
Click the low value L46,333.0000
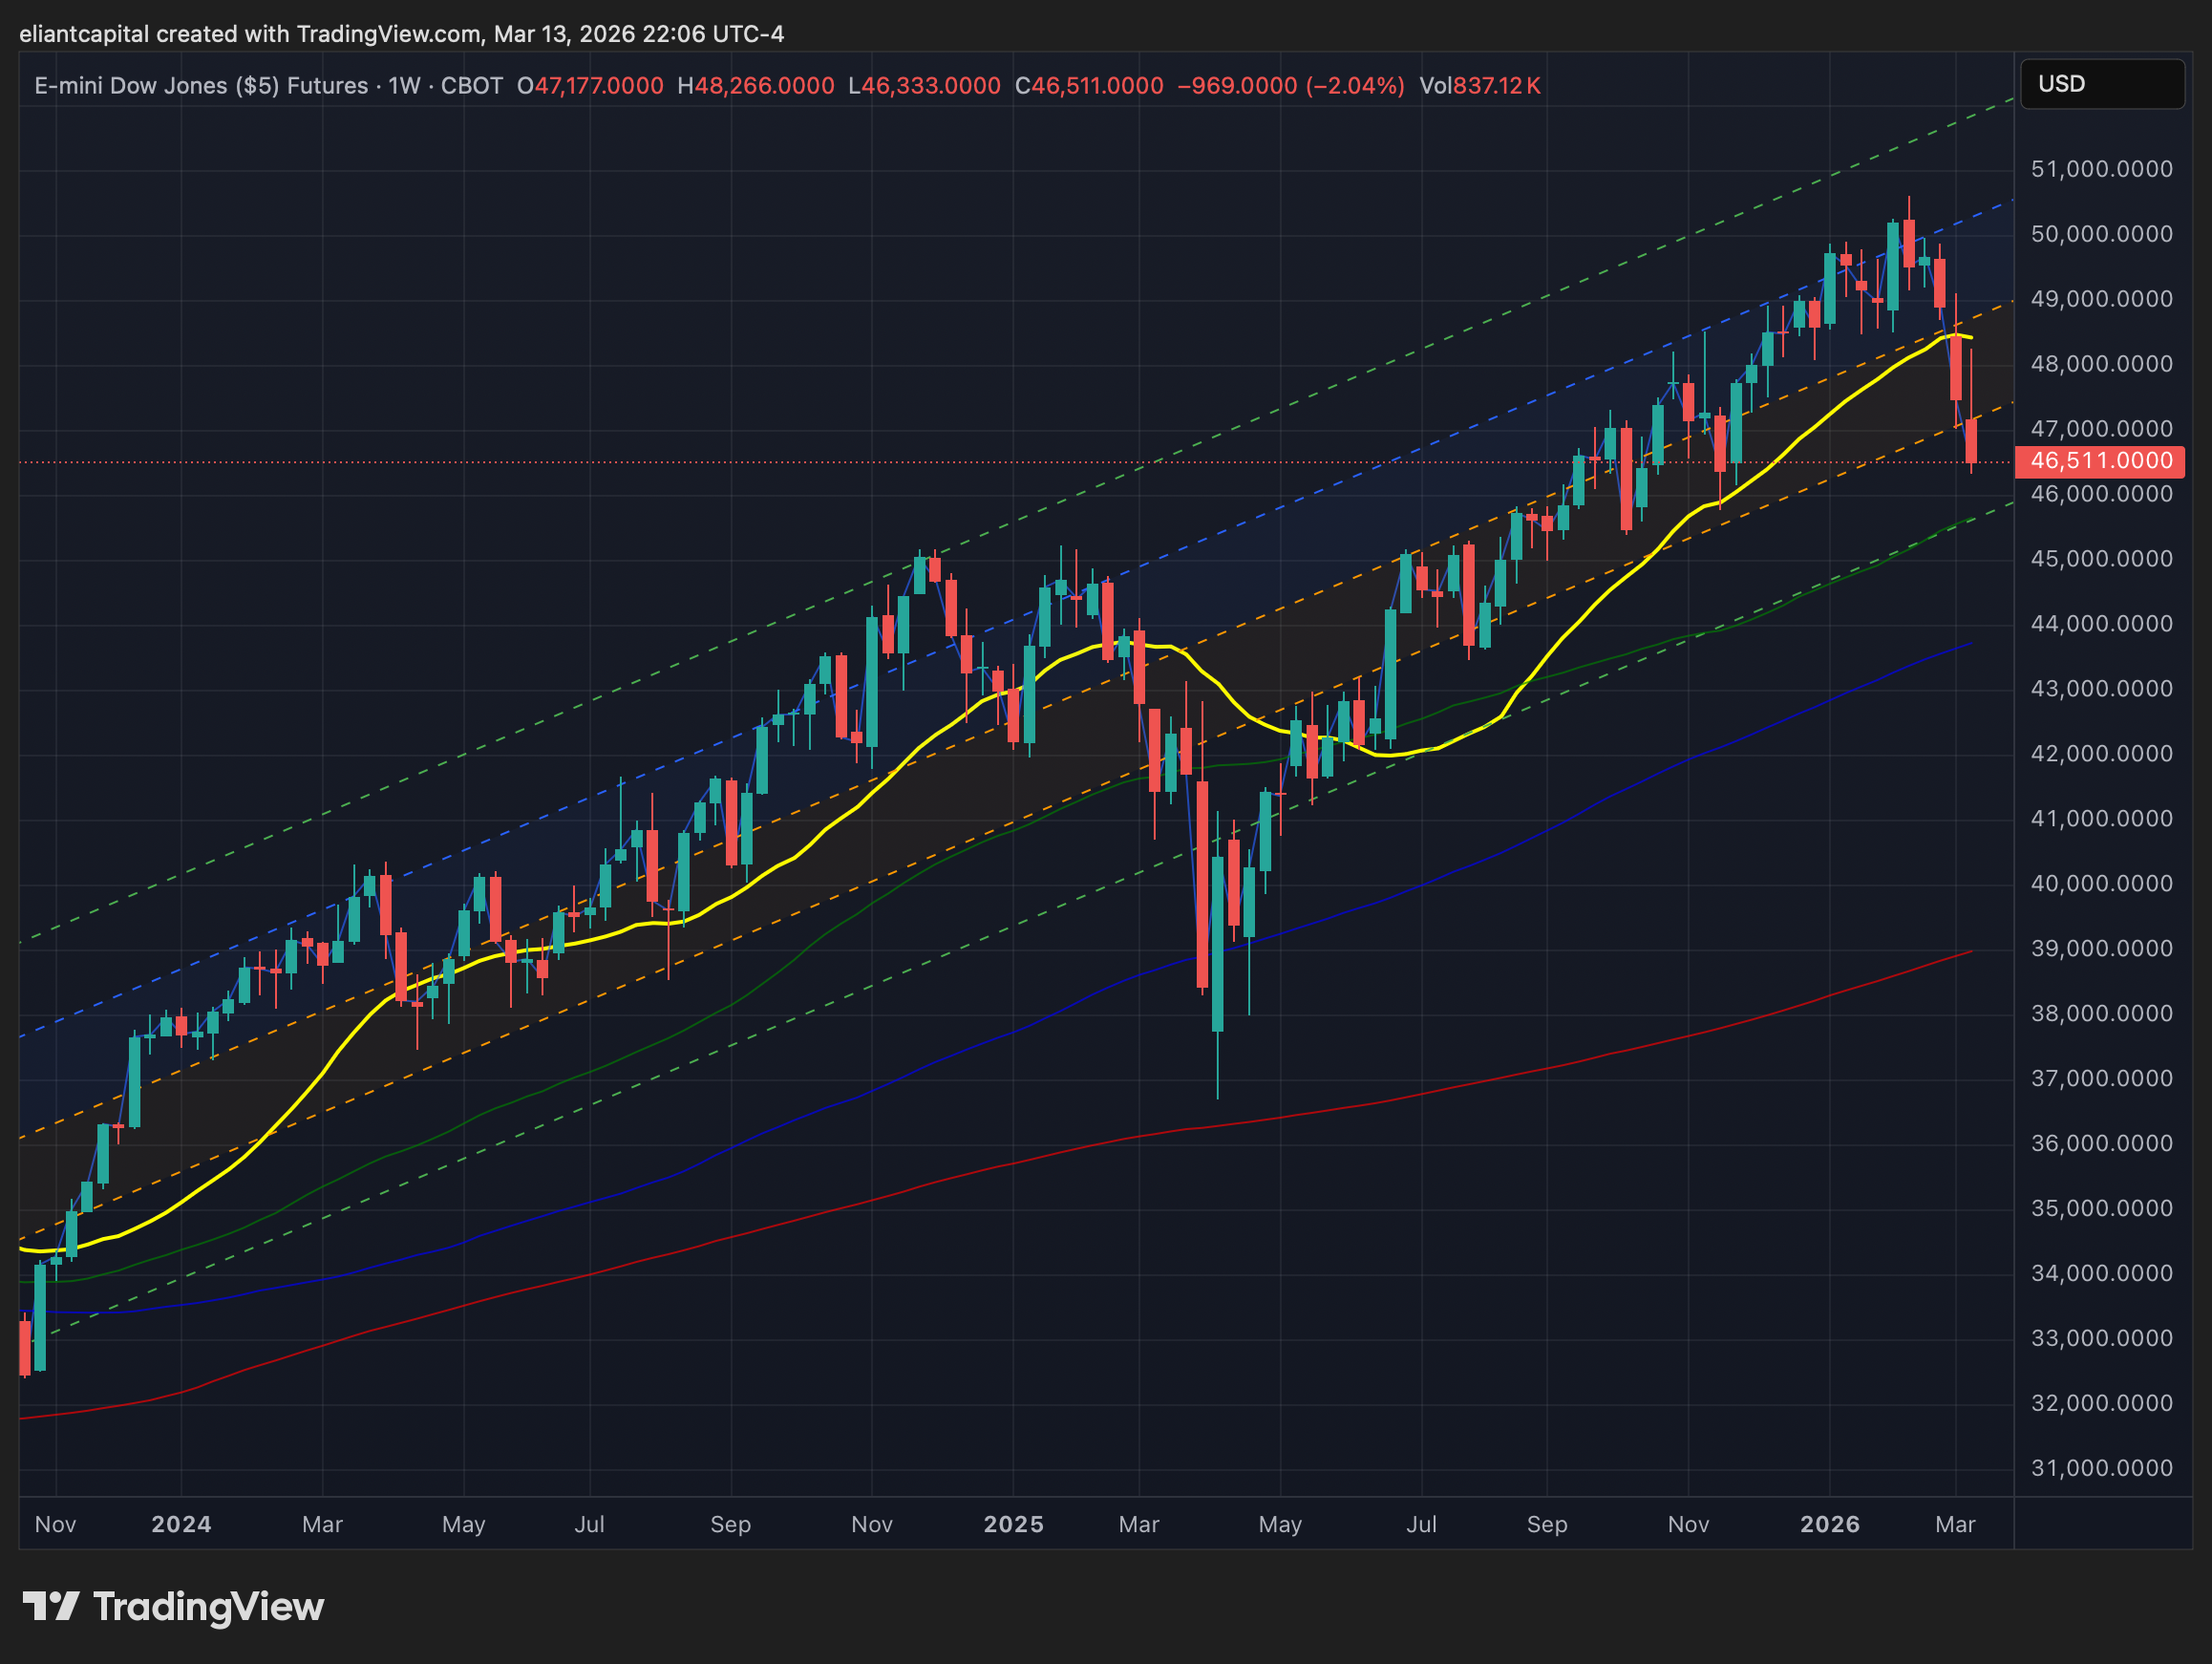[924, 86]
